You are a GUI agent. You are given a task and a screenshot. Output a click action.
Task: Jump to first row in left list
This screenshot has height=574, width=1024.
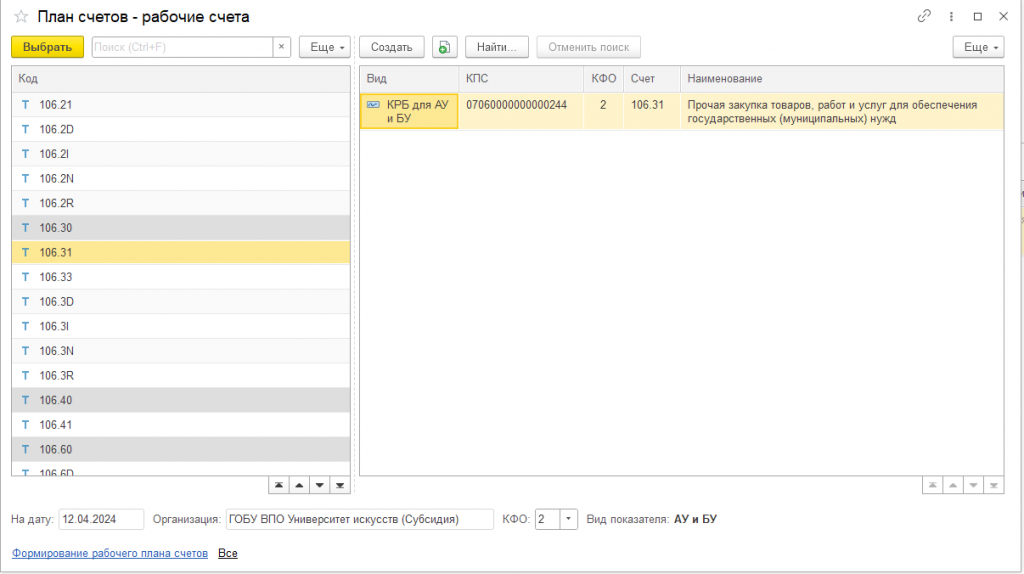[279, 485]
